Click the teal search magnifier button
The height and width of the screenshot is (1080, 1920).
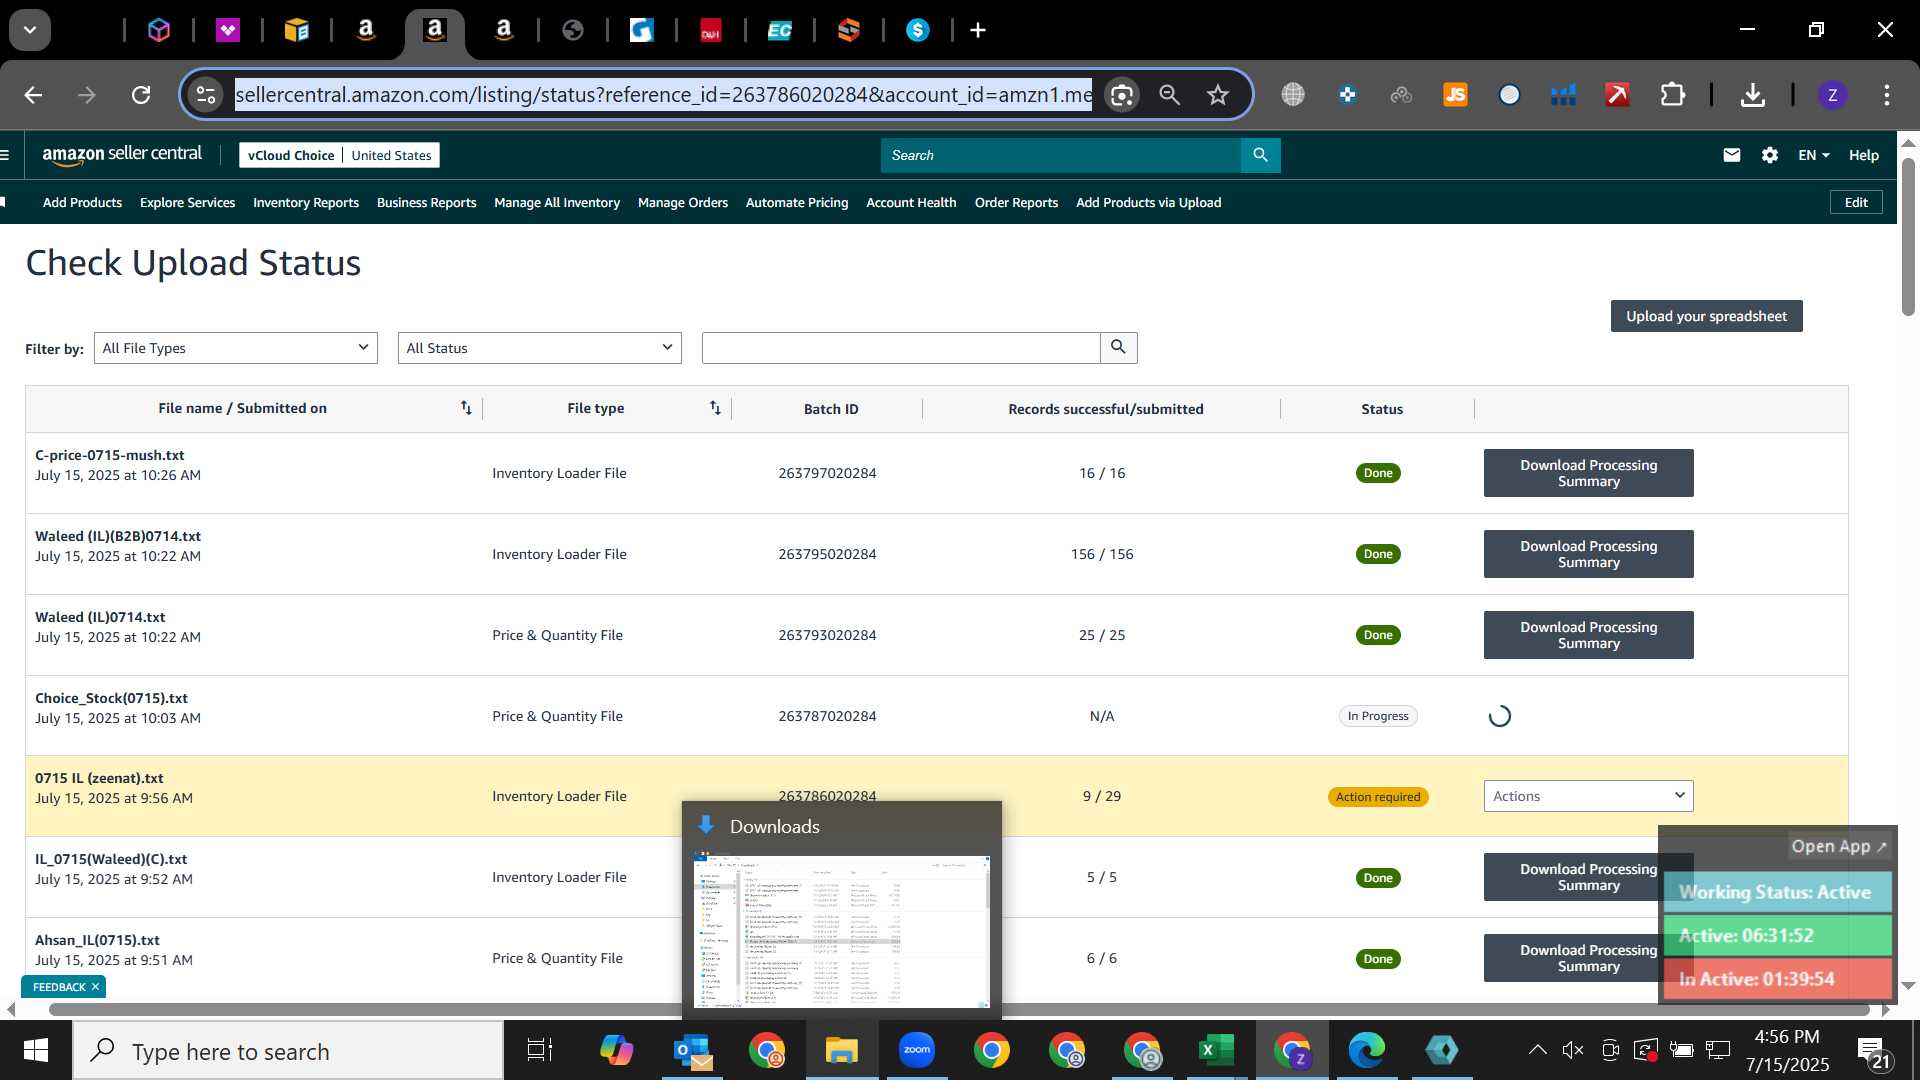click(1260, 155)
